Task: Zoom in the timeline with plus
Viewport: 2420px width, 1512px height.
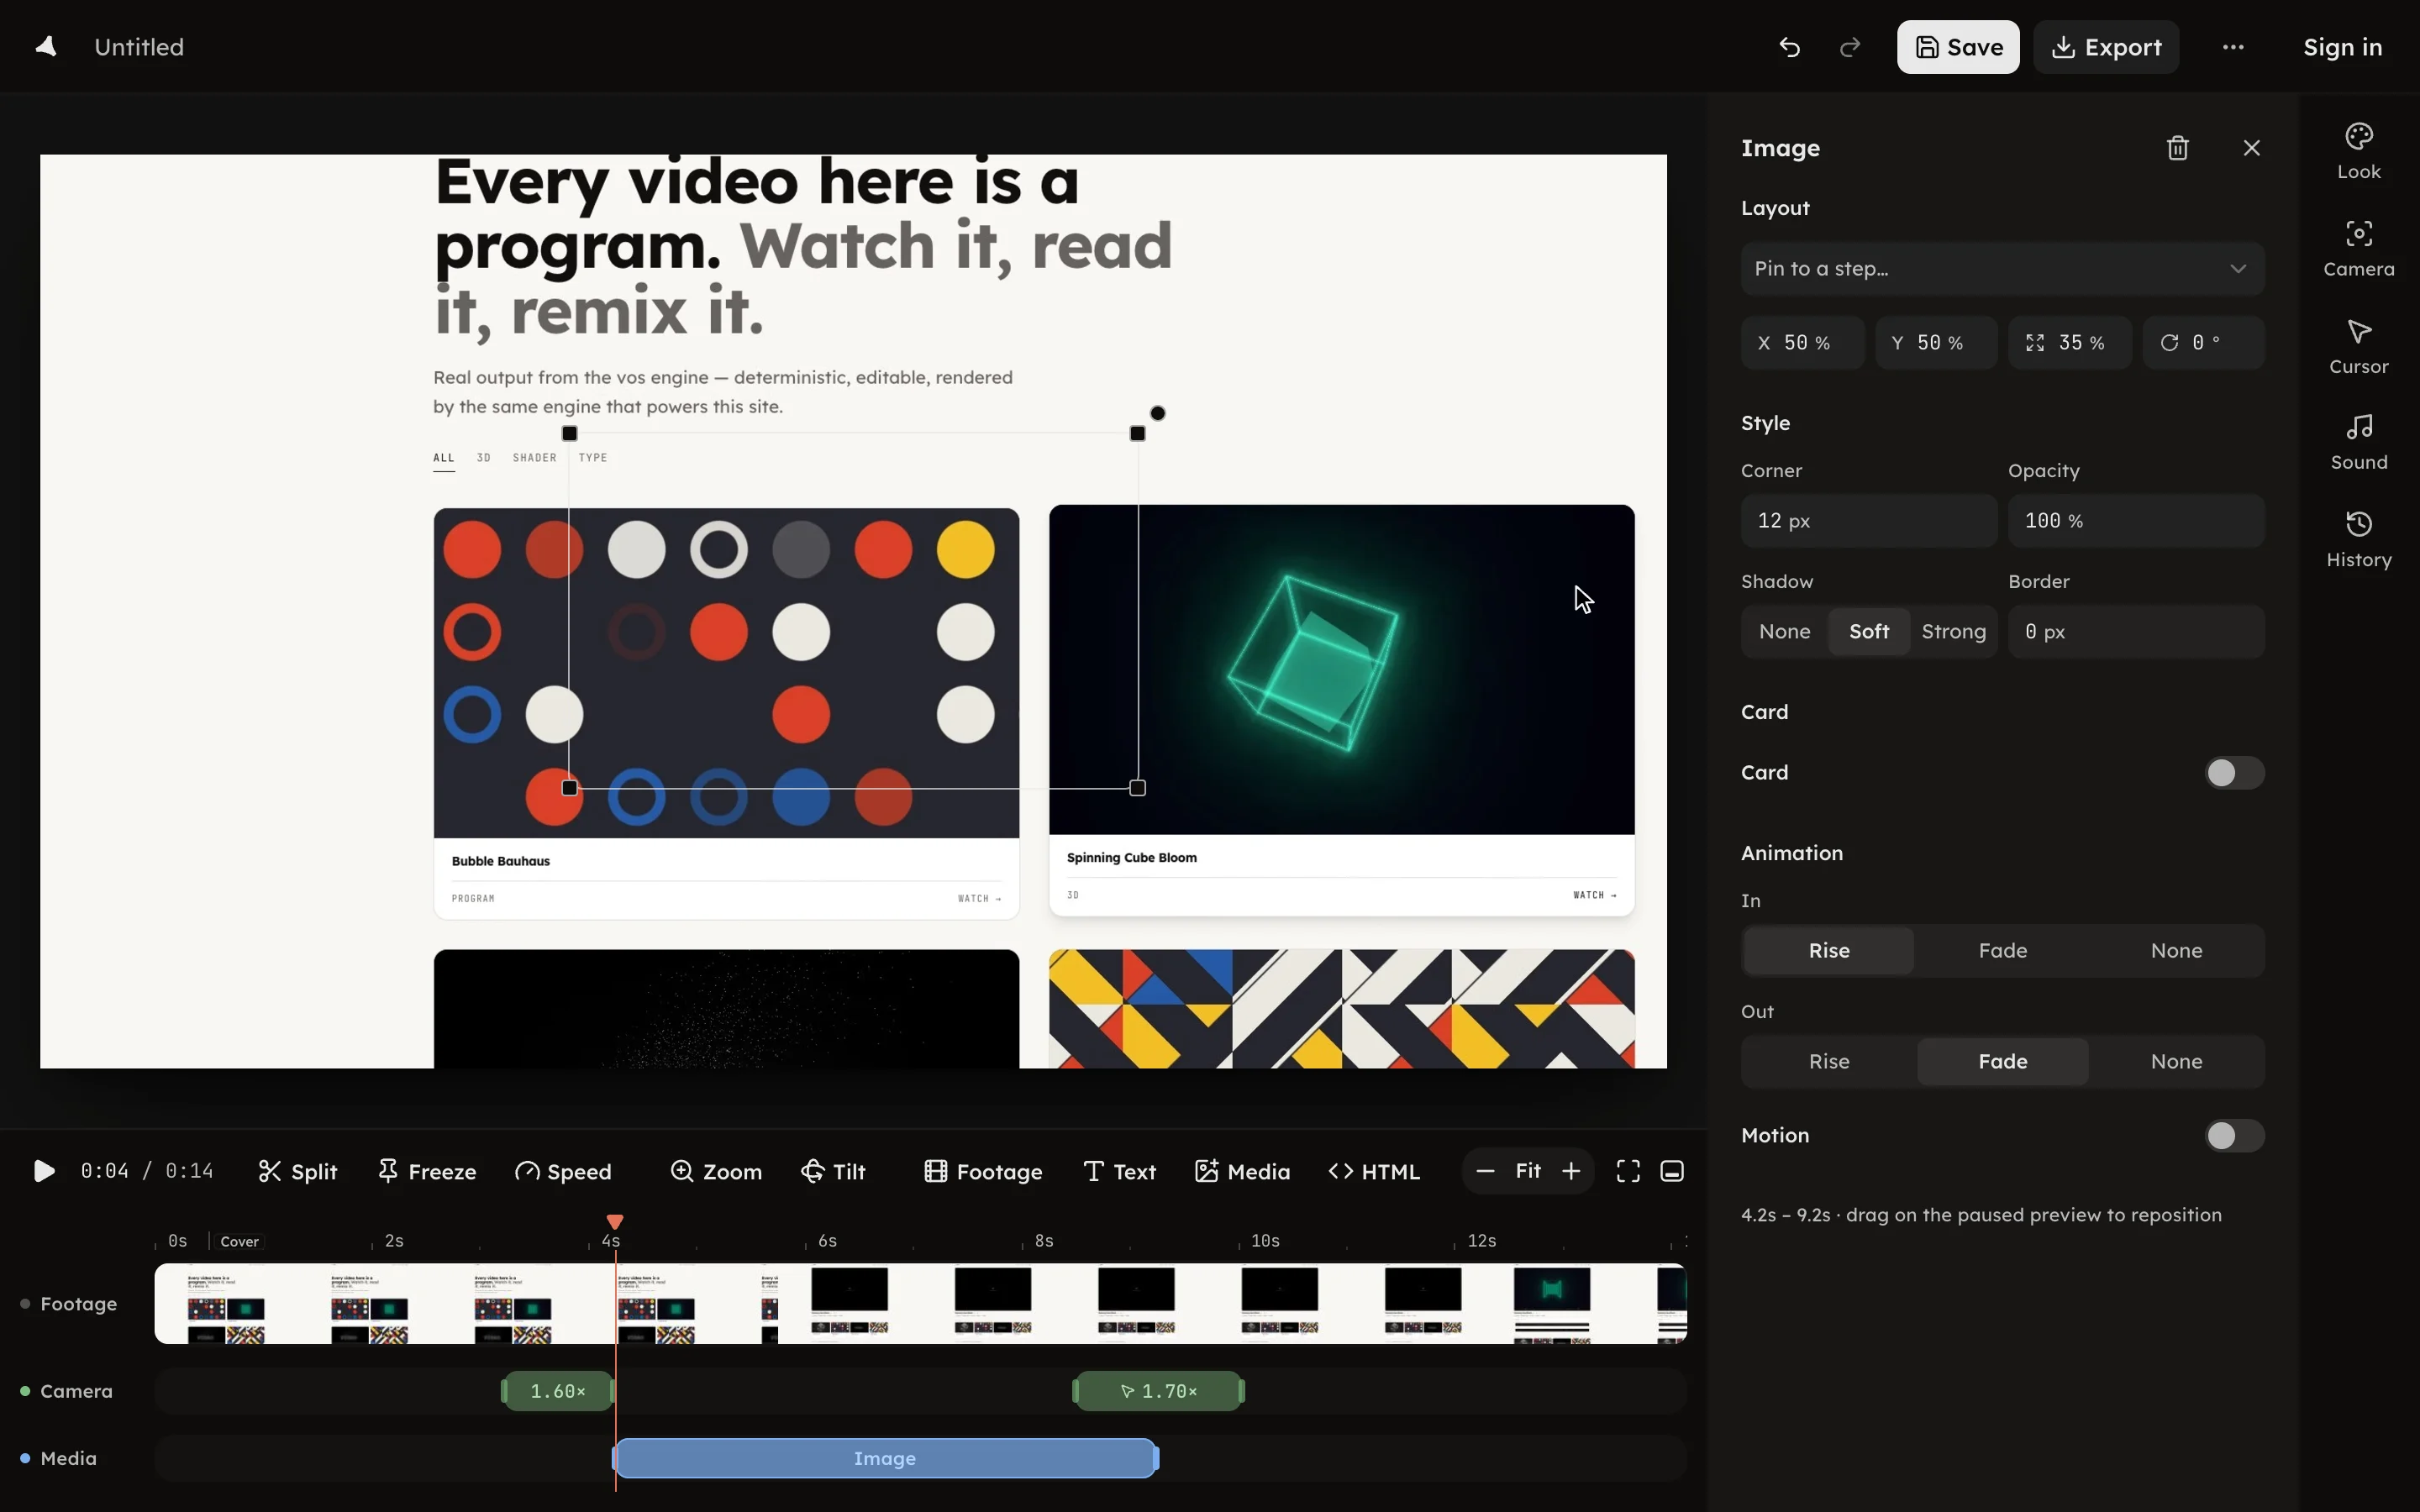Action: point(1571,1171)
